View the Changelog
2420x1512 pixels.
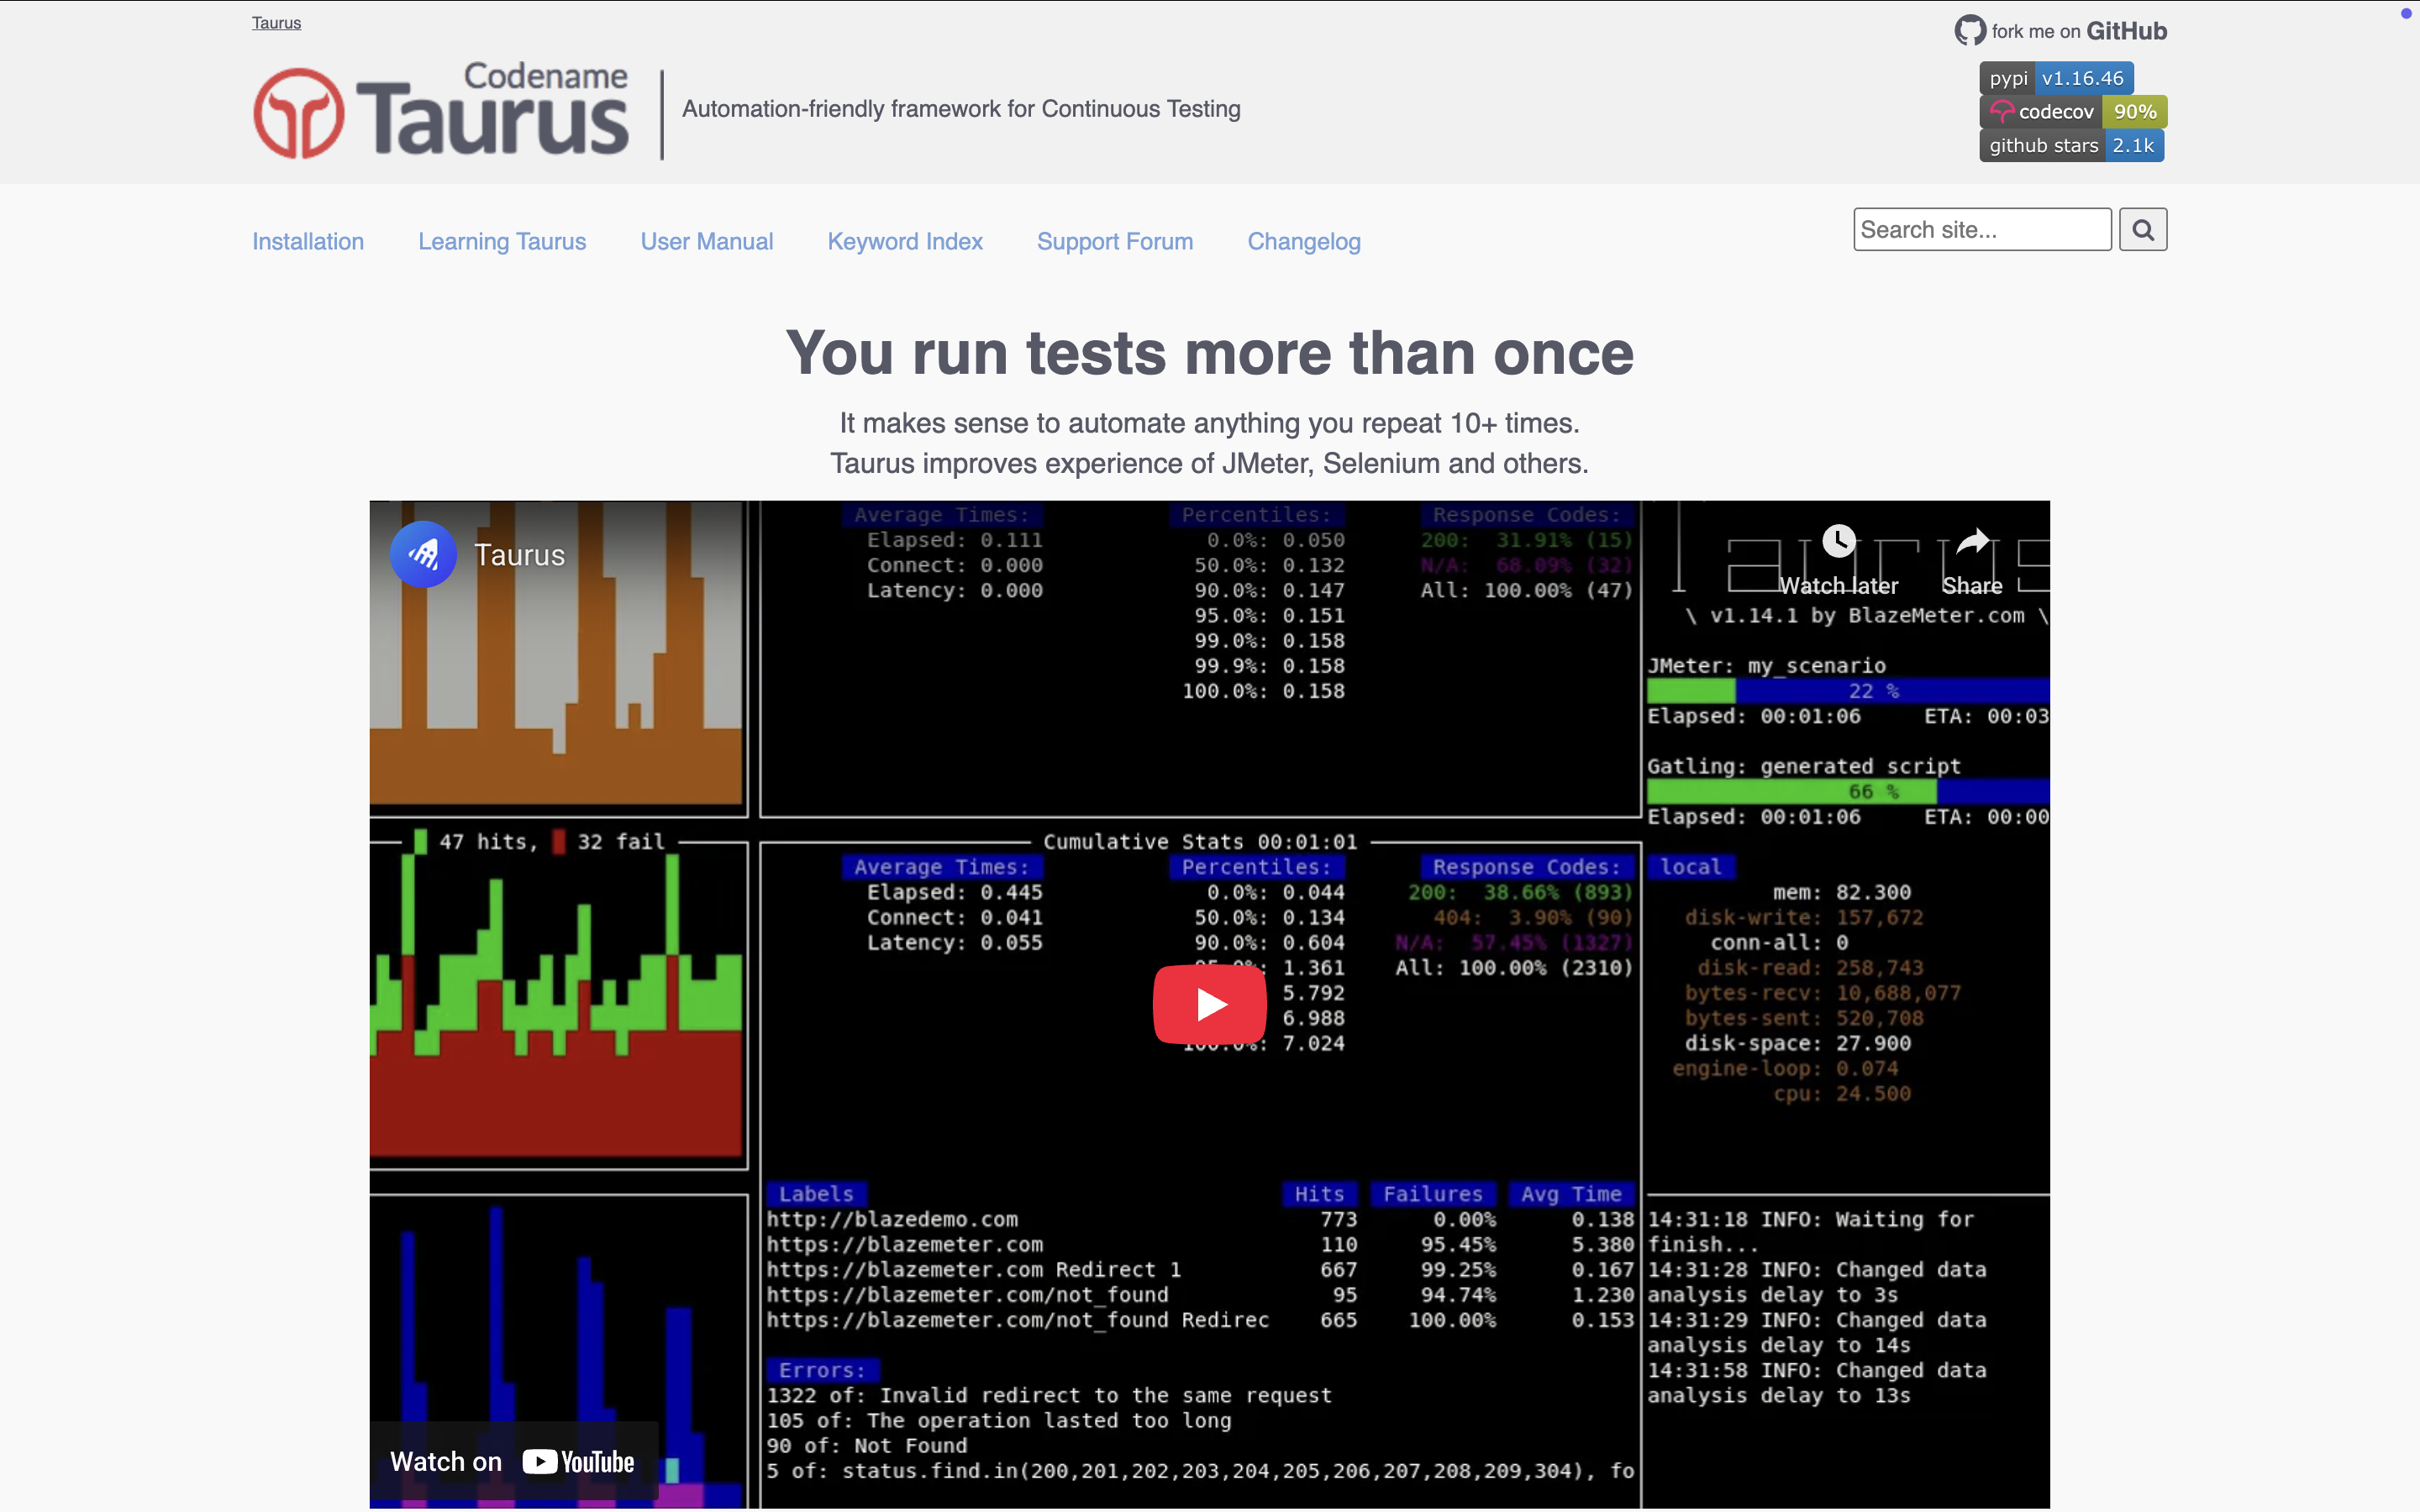click(1304, 241)
